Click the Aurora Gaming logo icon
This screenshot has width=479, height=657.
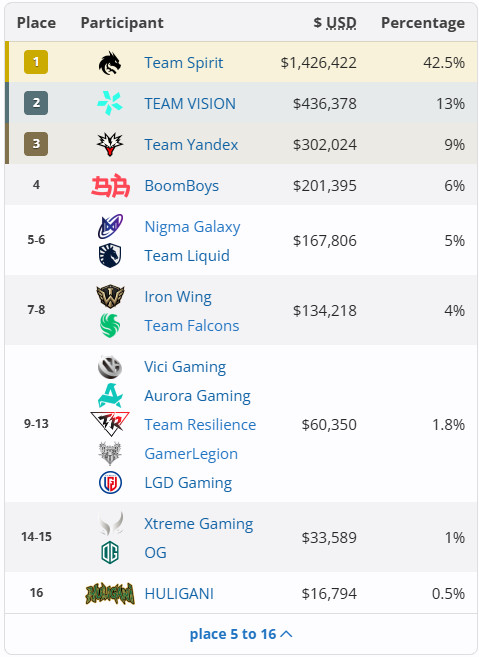coord(110,396)
